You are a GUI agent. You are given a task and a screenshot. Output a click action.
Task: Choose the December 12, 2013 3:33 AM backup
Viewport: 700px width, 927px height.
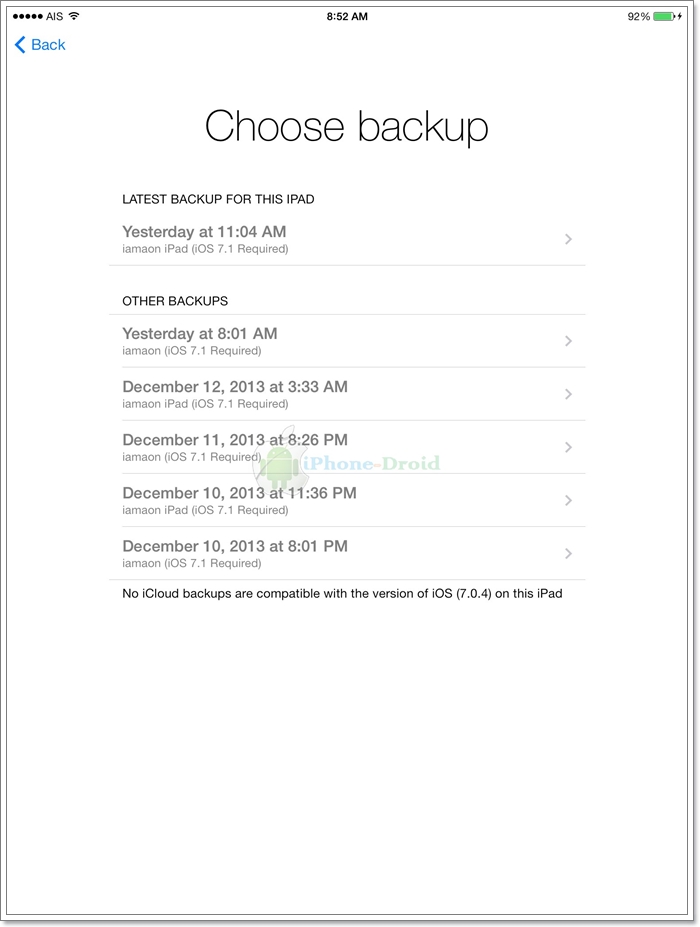(235, 394)
